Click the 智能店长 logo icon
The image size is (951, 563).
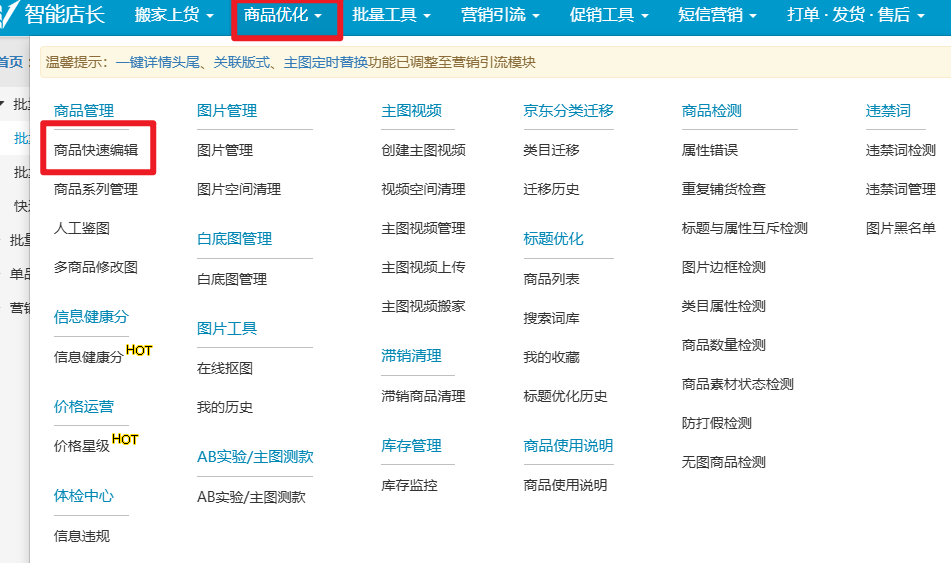point(10,15)
